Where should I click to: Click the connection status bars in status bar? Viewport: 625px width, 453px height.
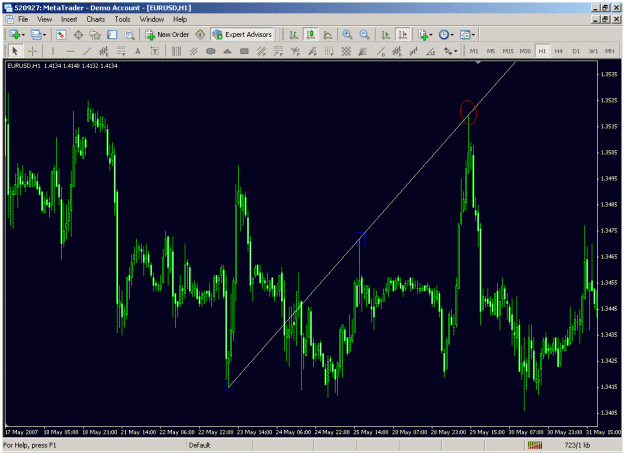535,445
